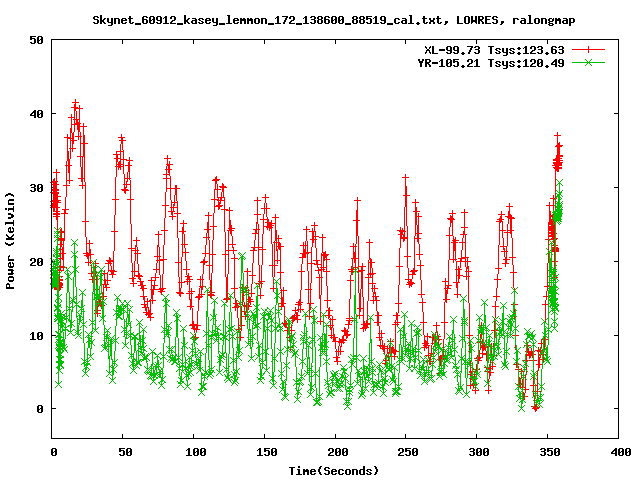The image size is (640, 480).
Task: Click the x-axis tick label 150
Action: pyautogui.click(x=267, y=452)
